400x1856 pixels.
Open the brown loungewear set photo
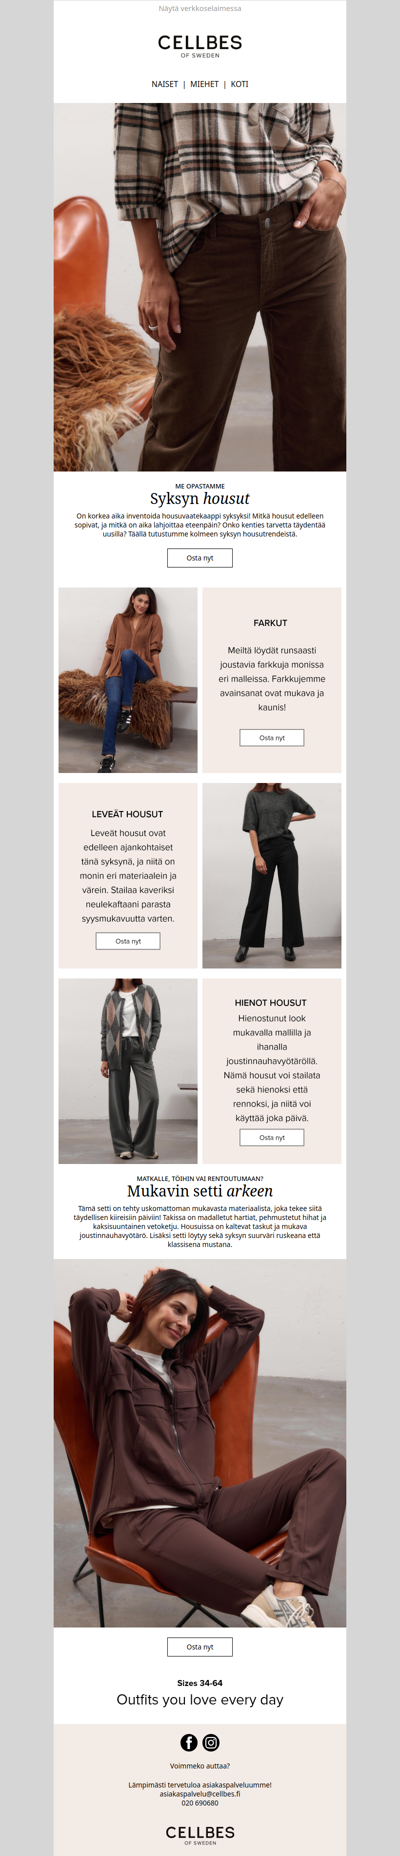[200, 1443]
